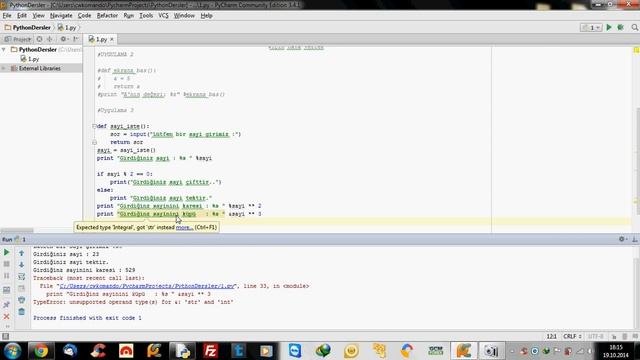
Task: Close the Run tool window red X
Action: click(x=7, y=316)
